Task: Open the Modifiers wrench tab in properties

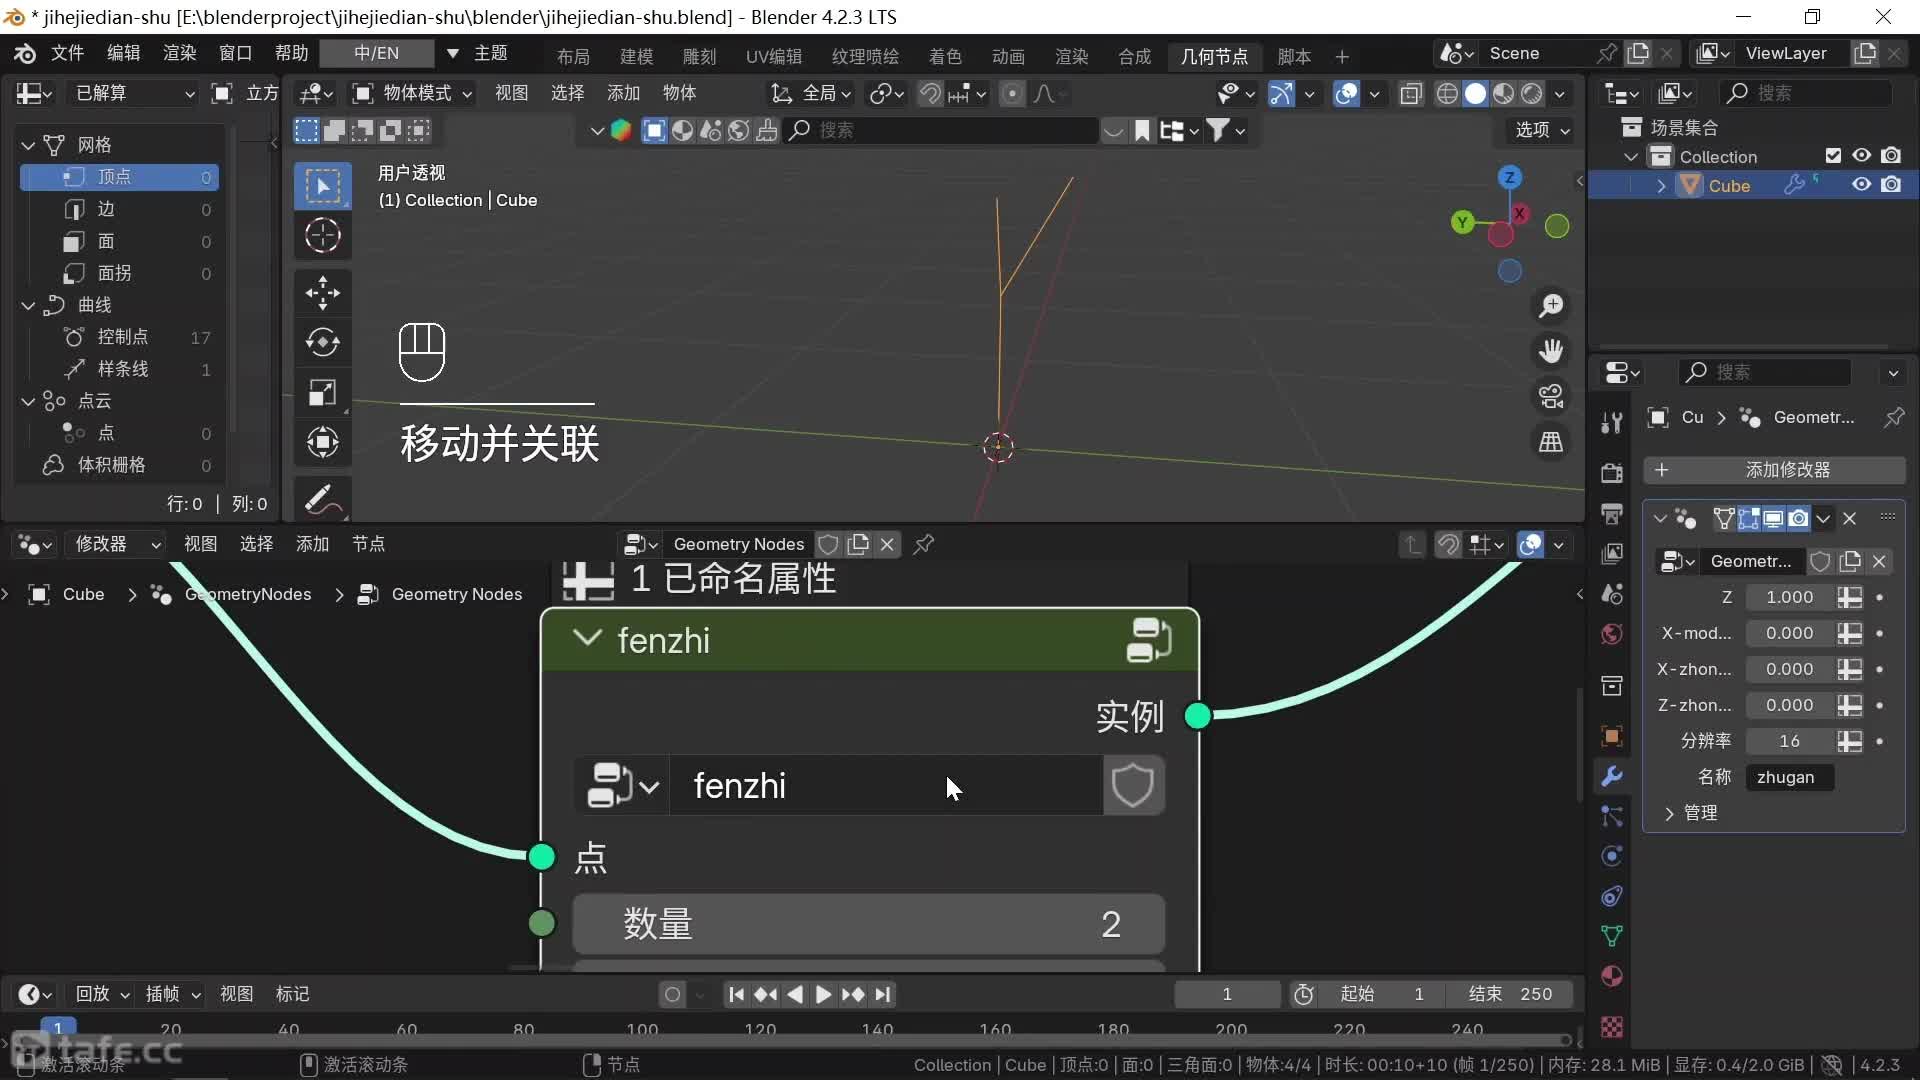Action: tap(1611, 776)
